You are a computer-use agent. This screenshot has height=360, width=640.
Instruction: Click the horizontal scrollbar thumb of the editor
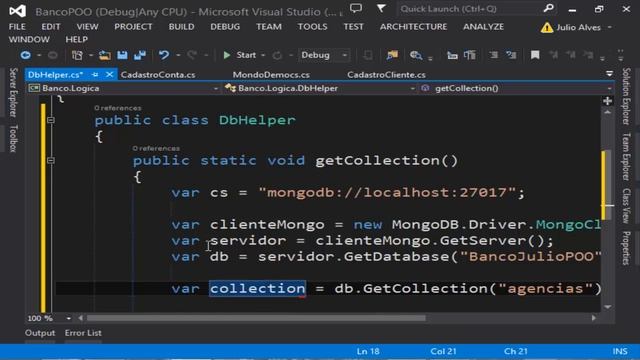click(x=256, y=318)
